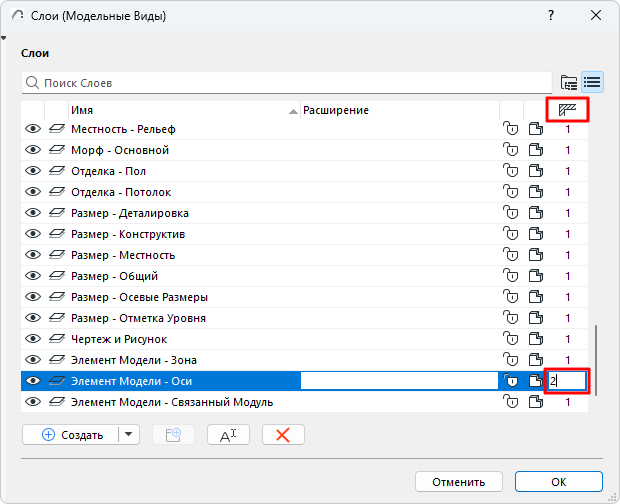Sort layers by the Имя column

tap(180, 110)
